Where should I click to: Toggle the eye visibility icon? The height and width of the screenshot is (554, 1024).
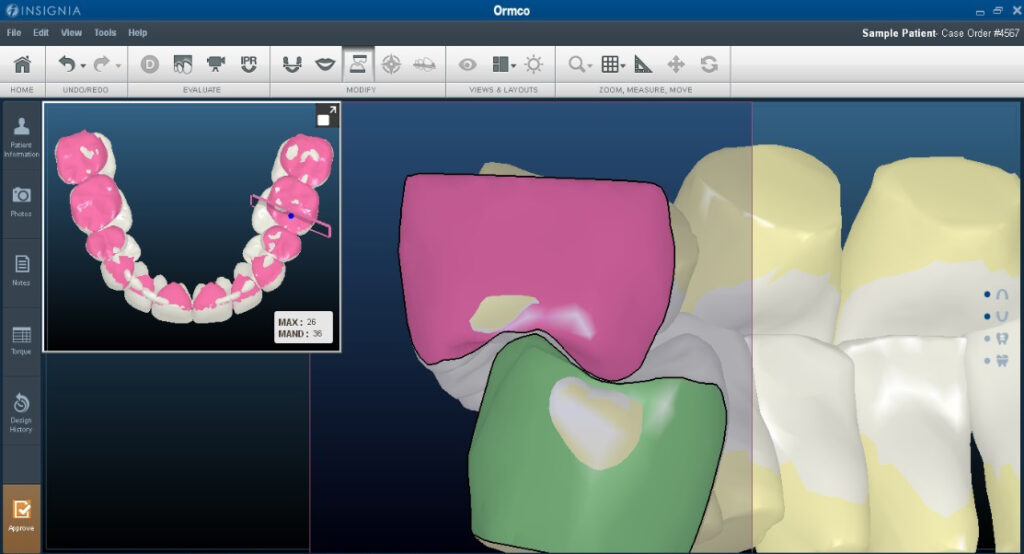click(x=467, y=65)
